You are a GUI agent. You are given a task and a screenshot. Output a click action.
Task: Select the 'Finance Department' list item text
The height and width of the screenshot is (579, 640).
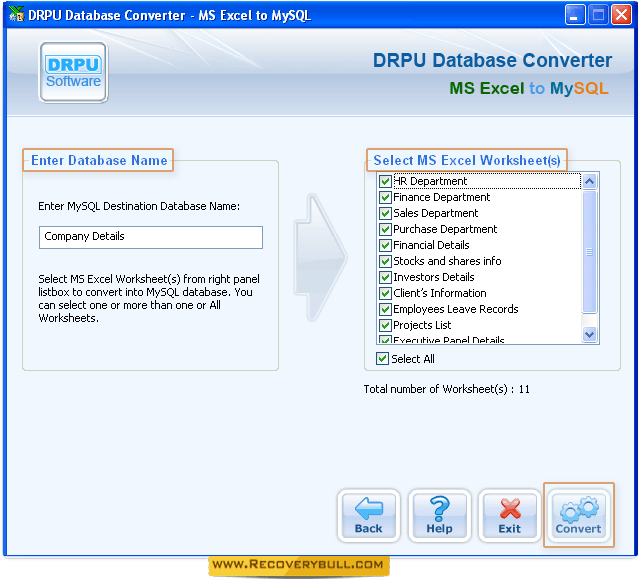[x=442, y=197]
